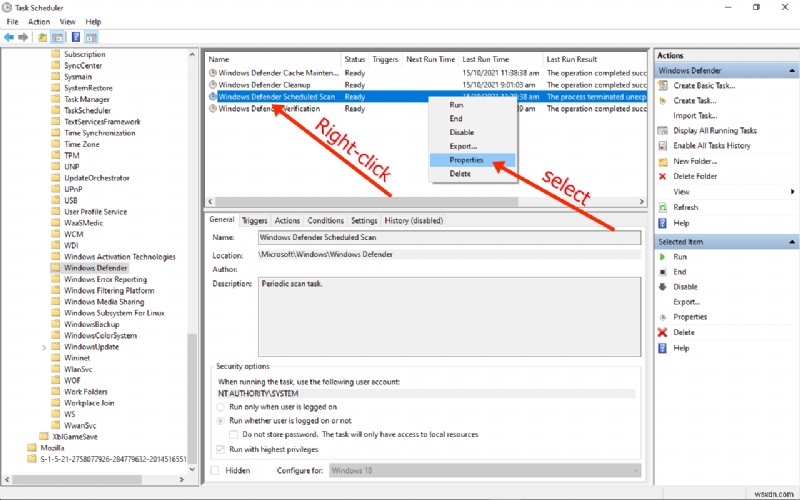Click the New Folder icon in Actions
This screenshot has width=800, height=500.
point(663,162)
